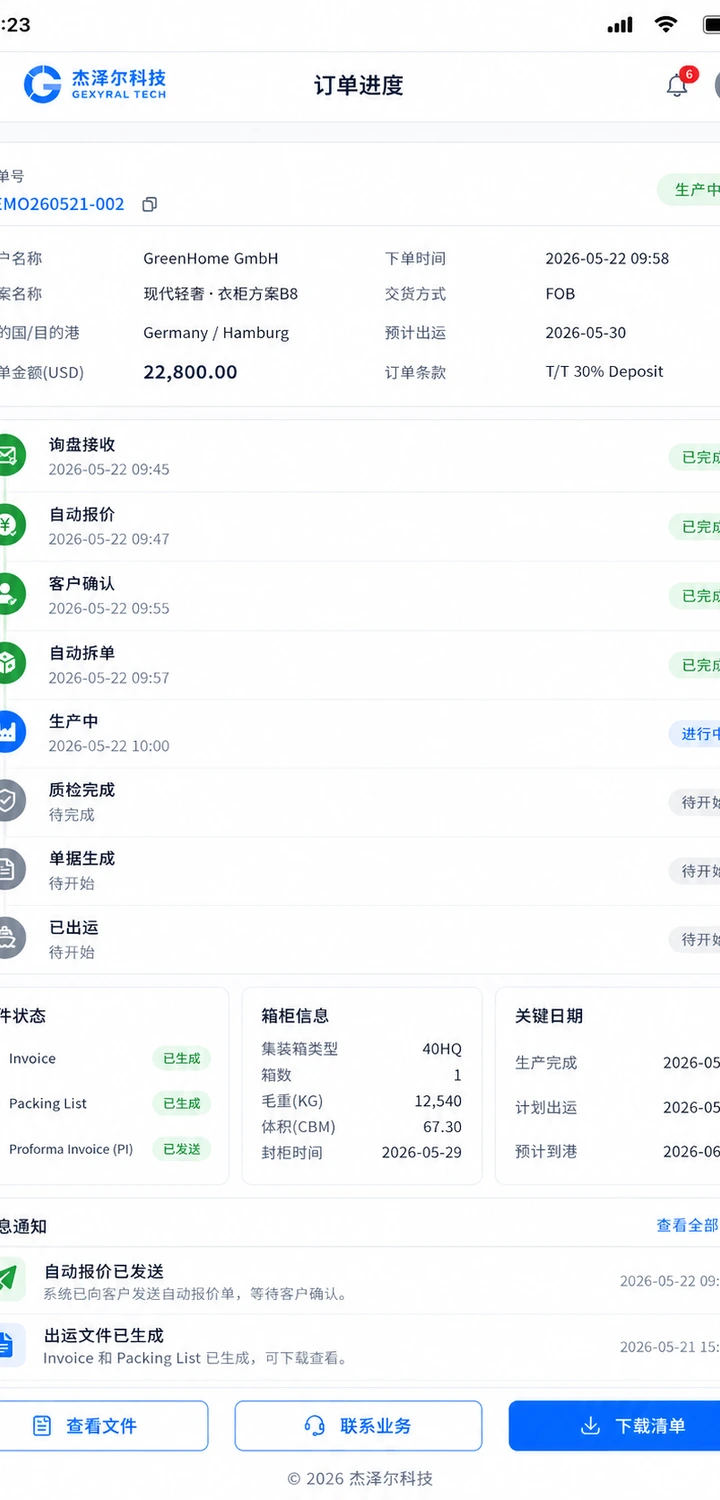Click the 已生成 badge next to Packing List
The width and height of the screenshot is (720, 1500).
point(182,1104)
